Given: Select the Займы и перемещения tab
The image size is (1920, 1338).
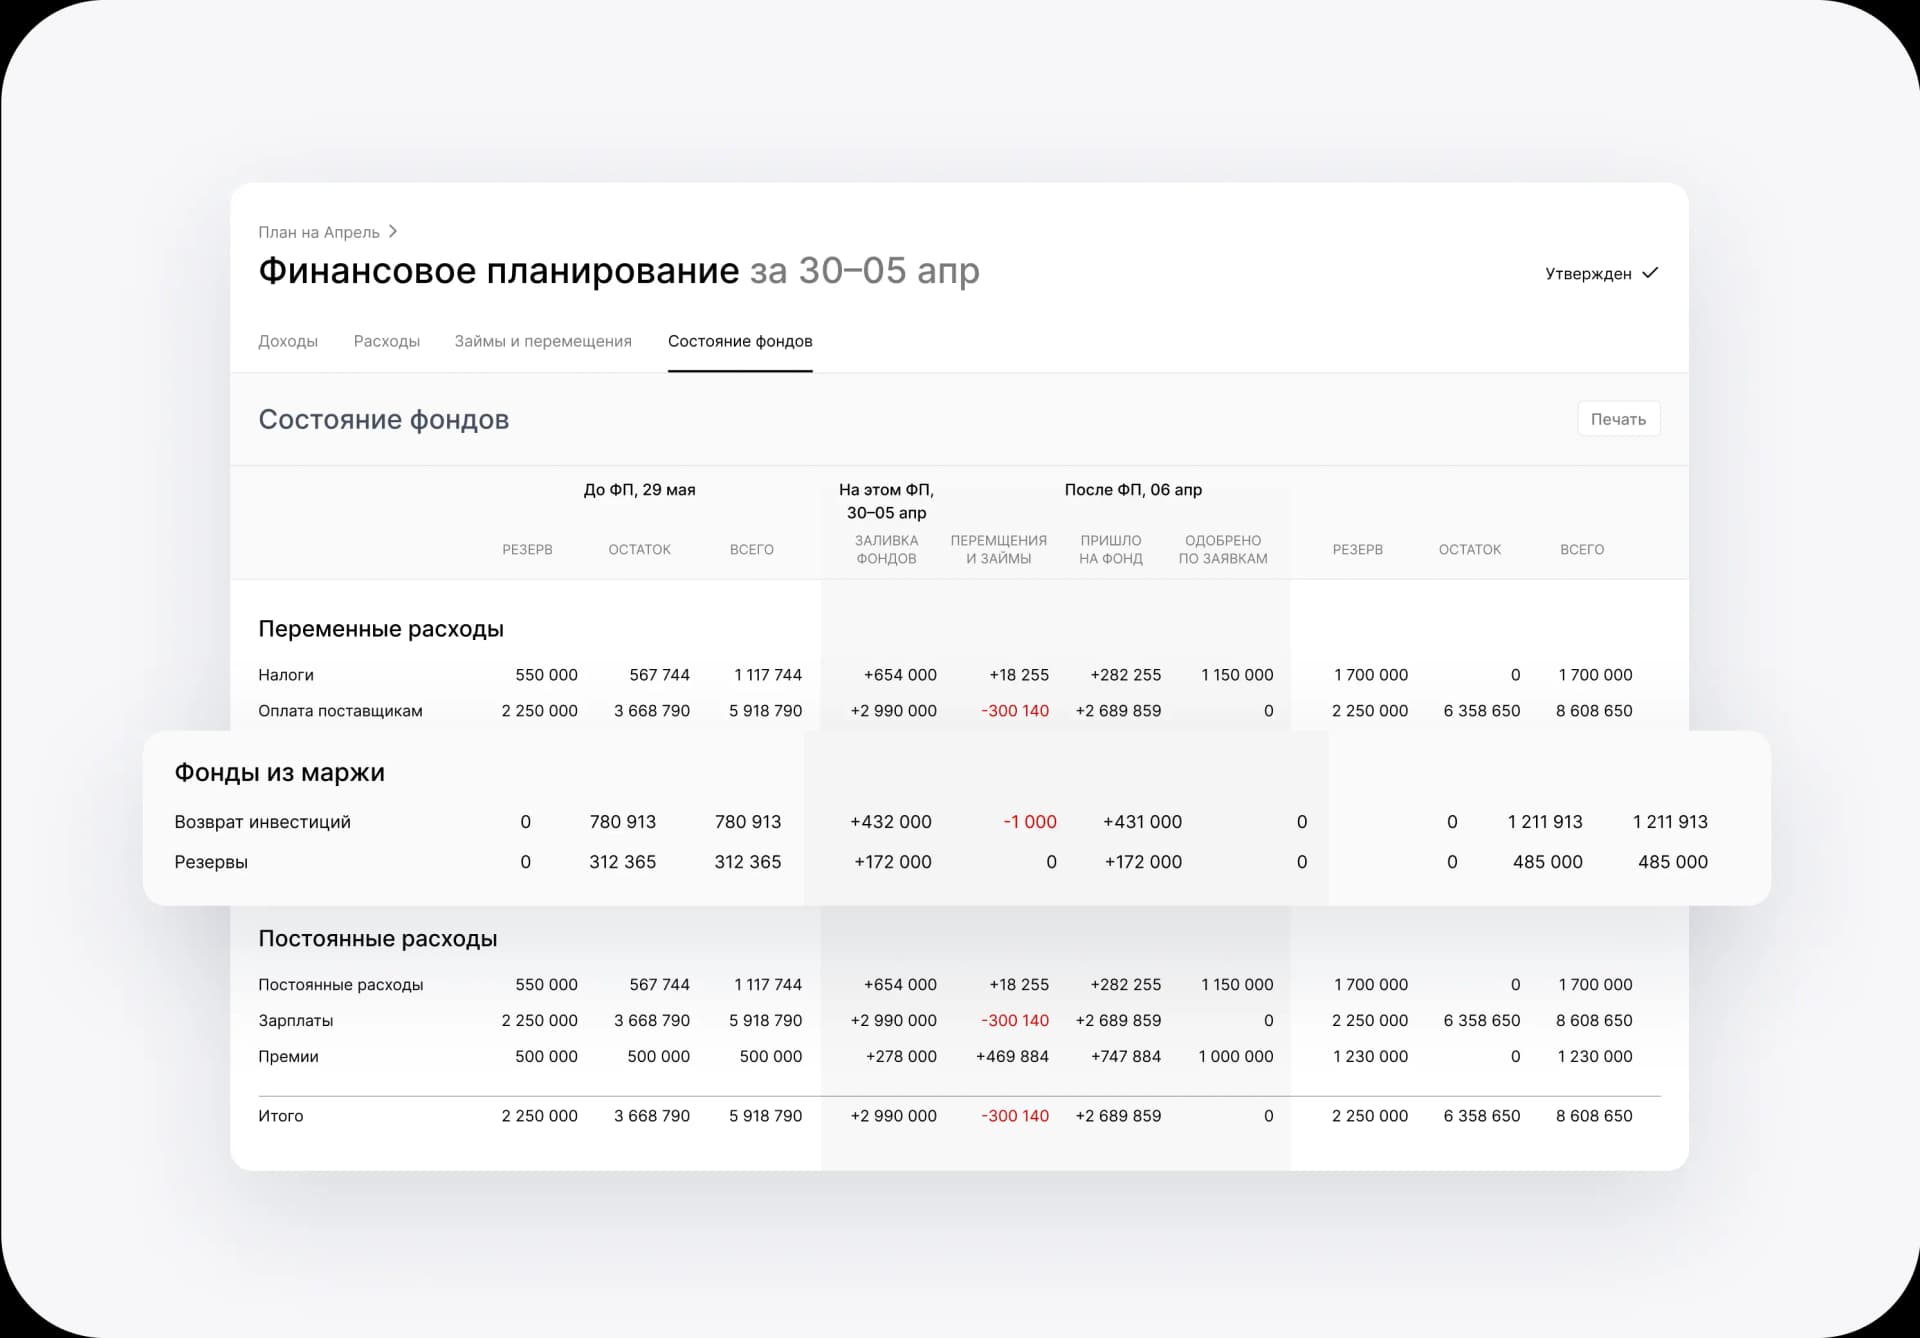Looking at the screenshot, I should (x=543, y=341).
